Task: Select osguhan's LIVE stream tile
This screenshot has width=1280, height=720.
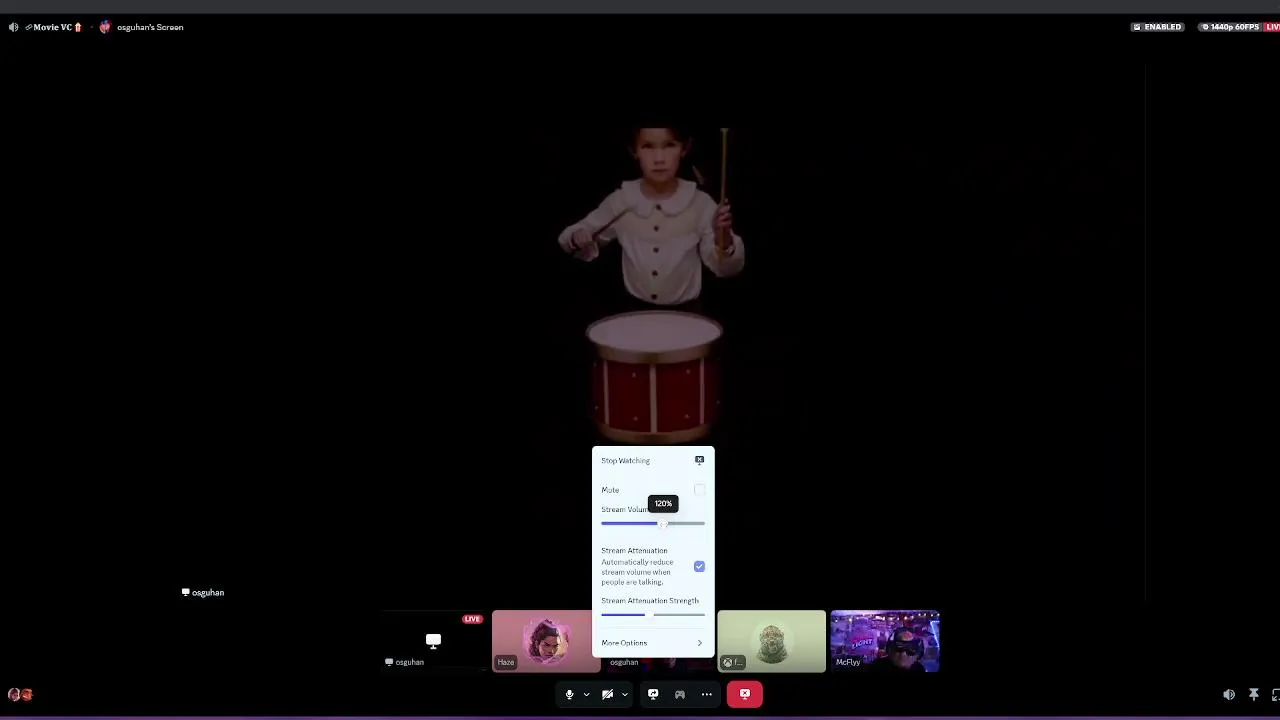Action: 433,641
